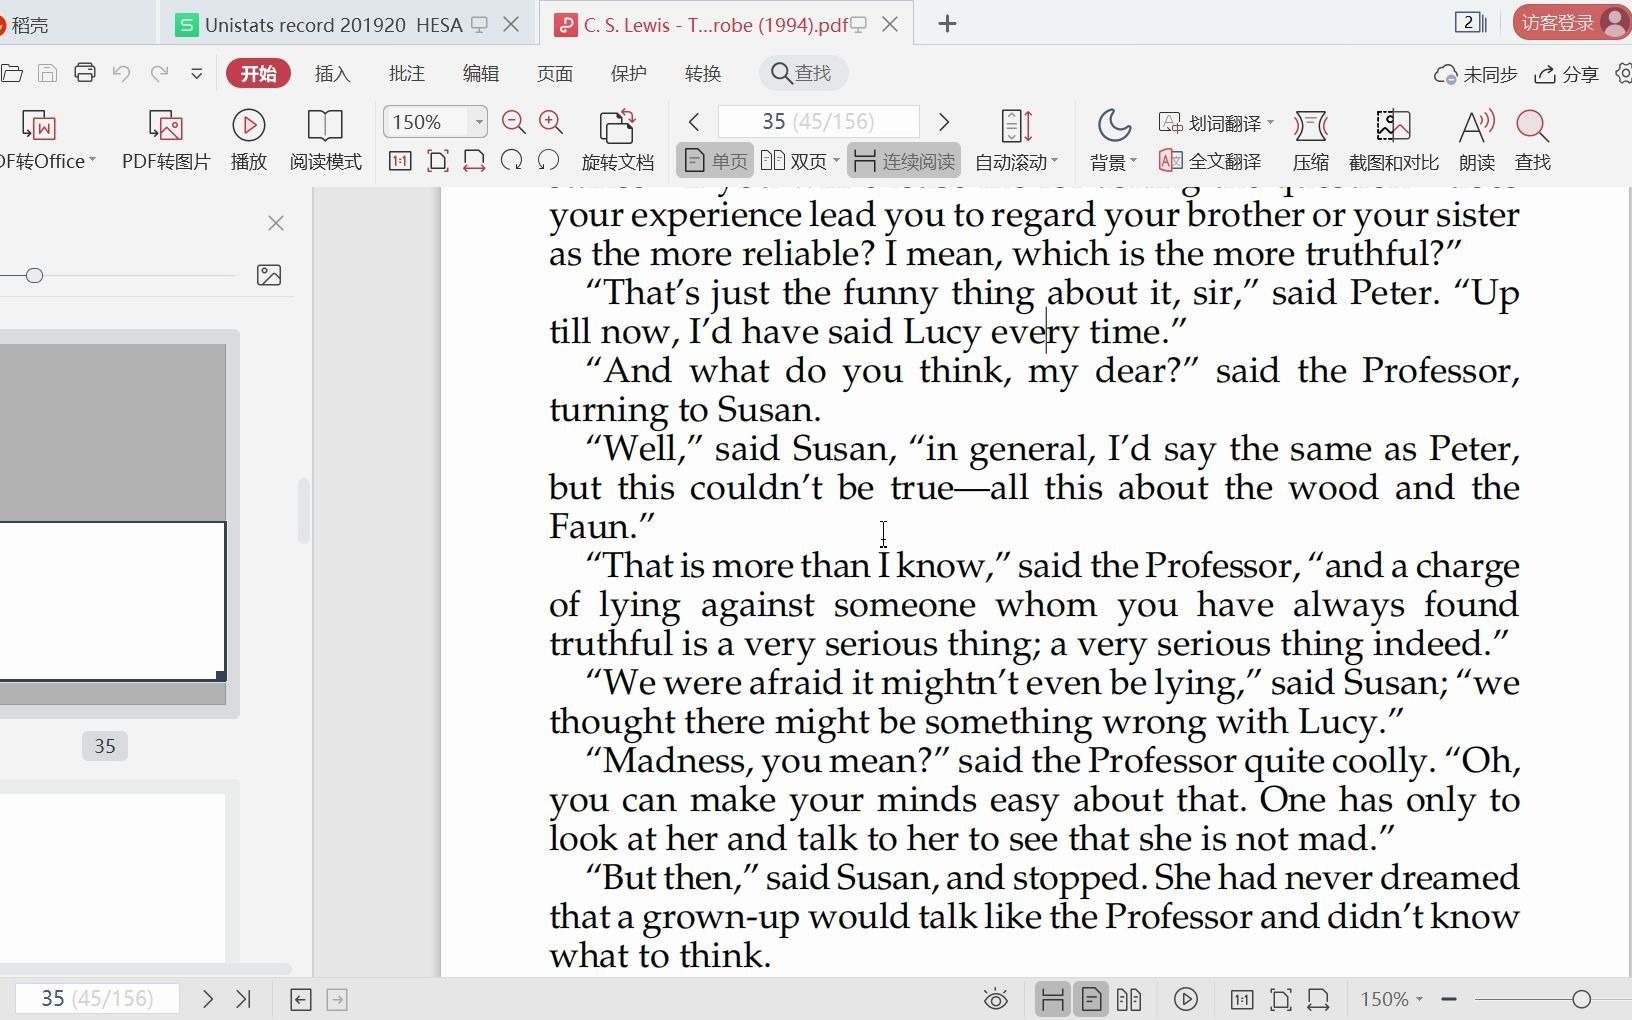Toggle continuous reading in status bar
1632x1020 pixels.
[1052, 999]
